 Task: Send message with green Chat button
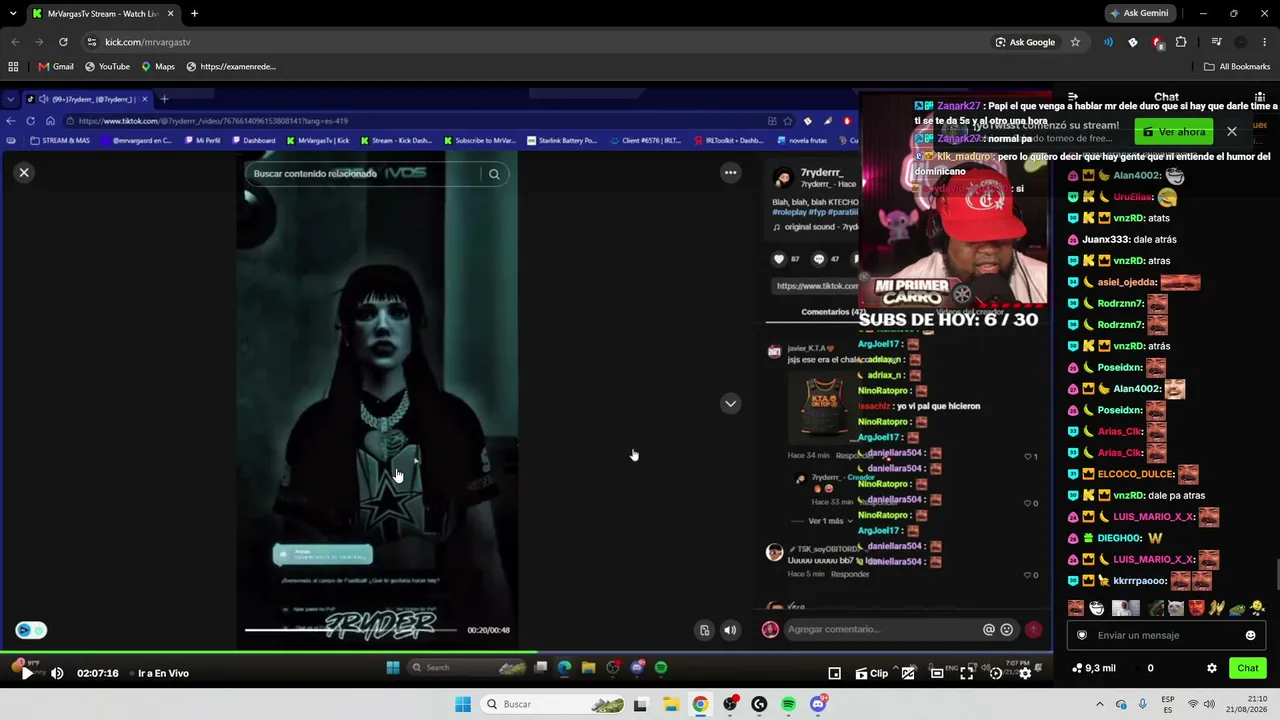click(1248, 668)
